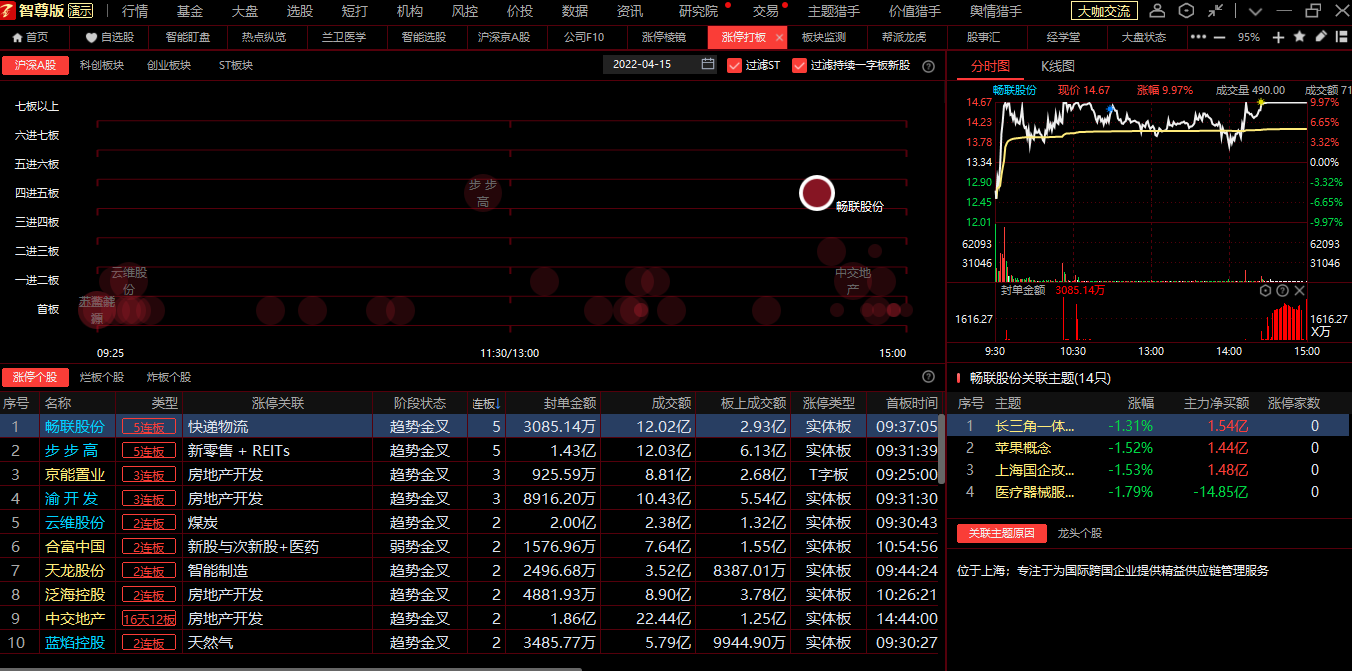Click the layout panel icon
1352x671 pixels.
1340,36
